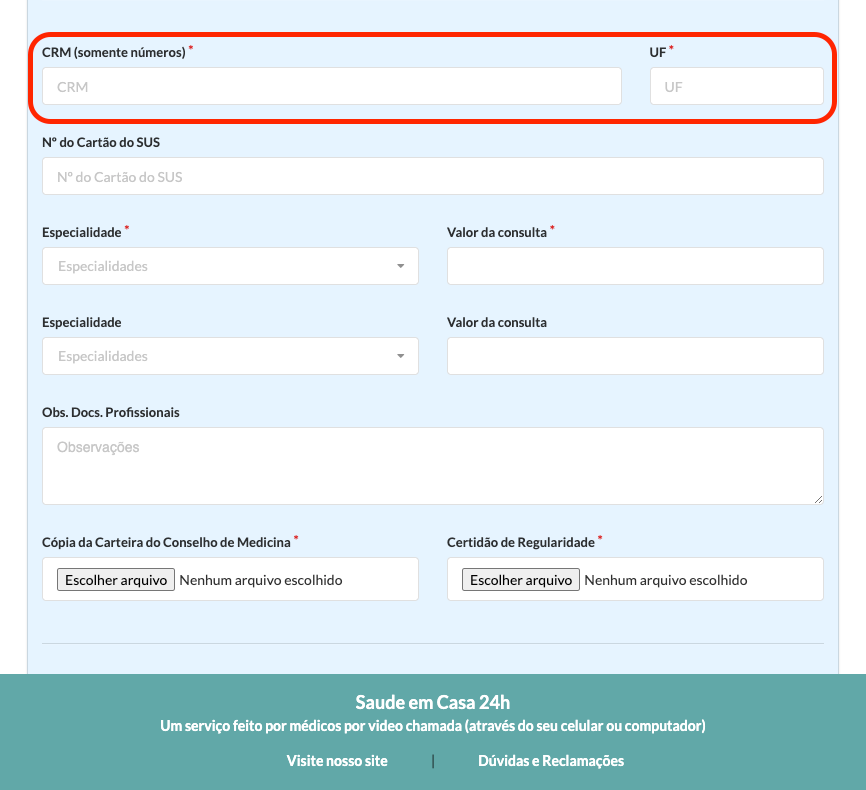Click the Nº do Cartão do SUS field
Image resolution: width=866 pixels, height=790 pixels.
click(432, 177)
